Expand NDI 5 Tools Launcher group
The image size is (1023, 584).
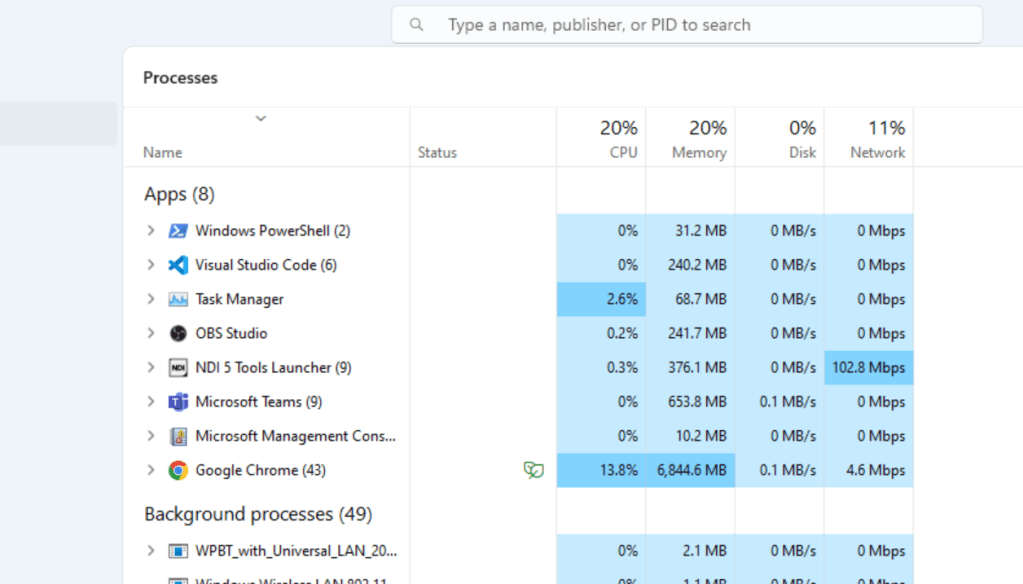[x=151, y=367]
